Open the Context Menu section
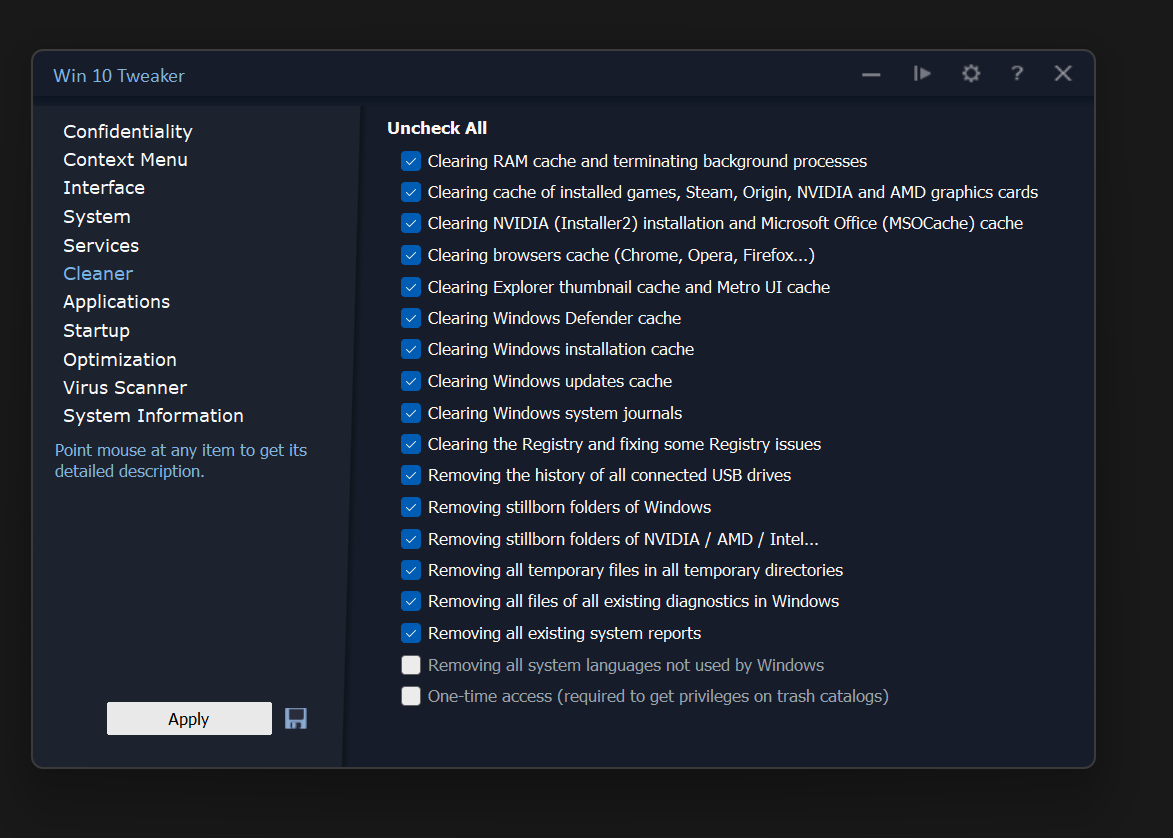Viewport: 1173px width, 838px height. coord(125,160)
